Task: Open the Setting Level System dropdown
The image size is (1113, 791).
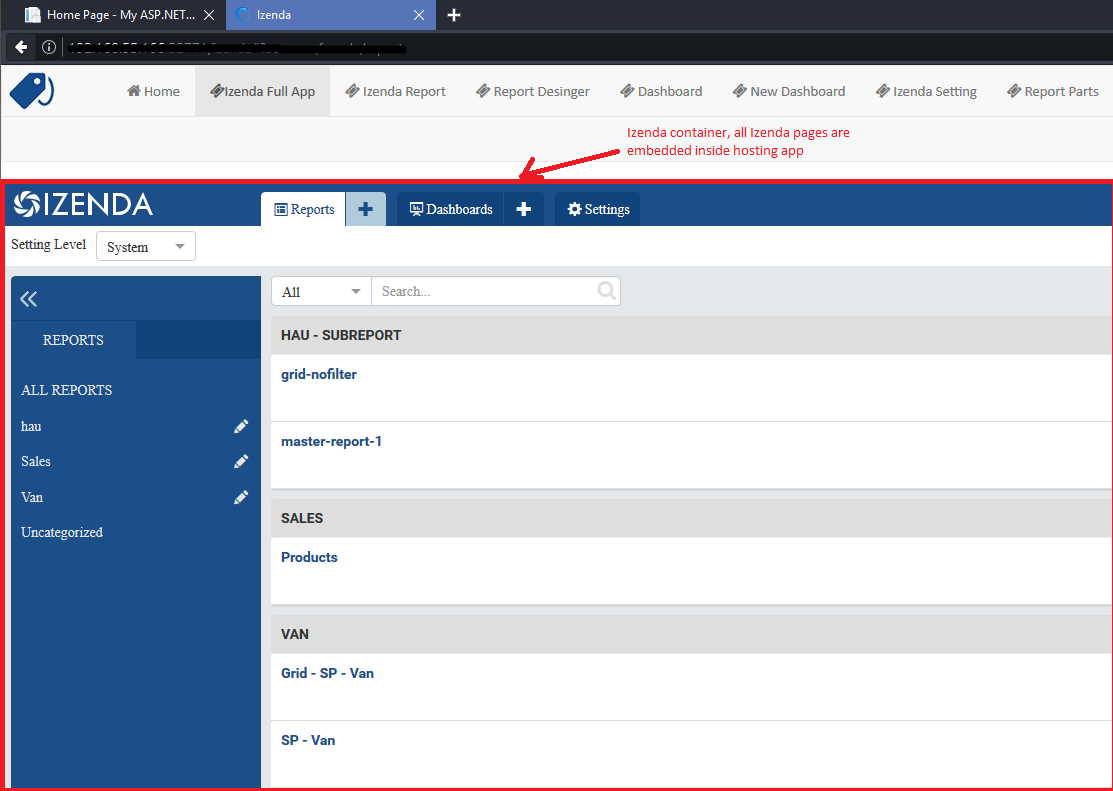Action: pyautogui.click(x=146, y=246)
